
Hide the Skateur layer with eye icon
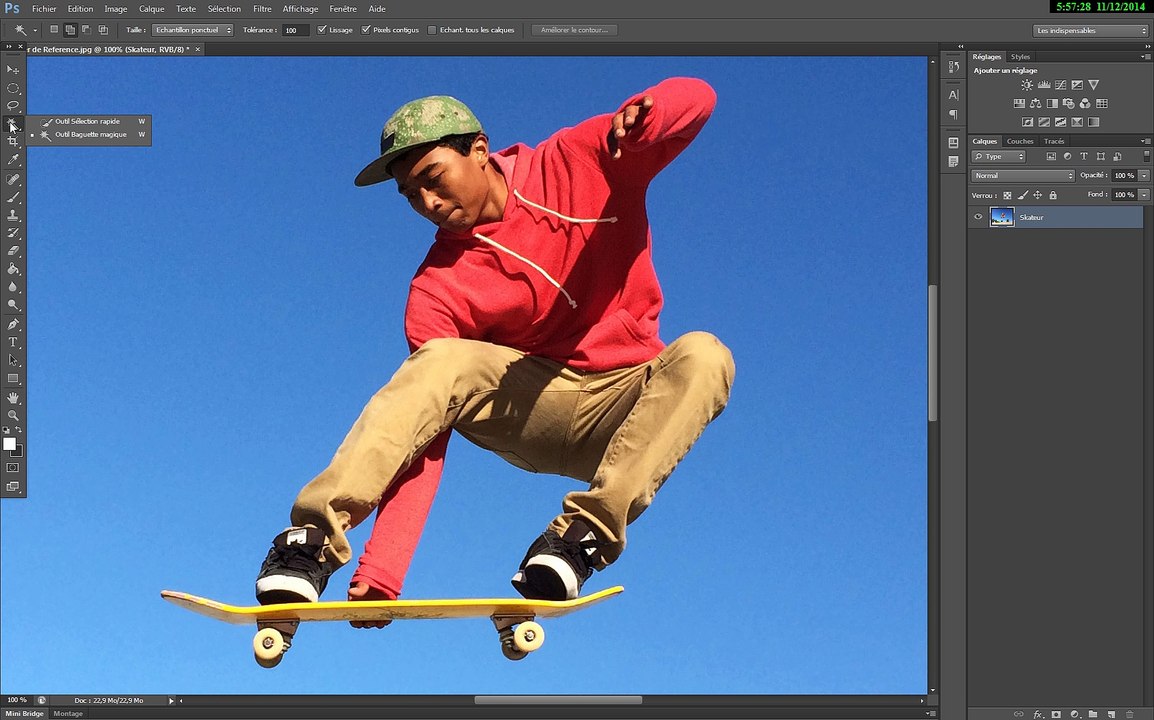click(x=978, y=217)
